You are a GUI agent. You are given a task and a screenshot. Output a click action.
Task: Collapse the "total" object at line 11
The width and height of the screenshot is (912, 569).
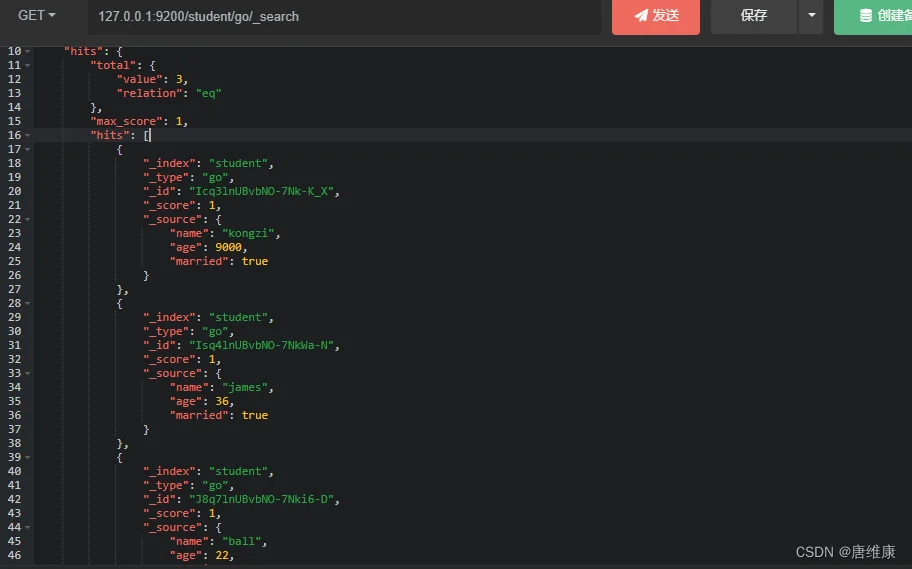28,65
